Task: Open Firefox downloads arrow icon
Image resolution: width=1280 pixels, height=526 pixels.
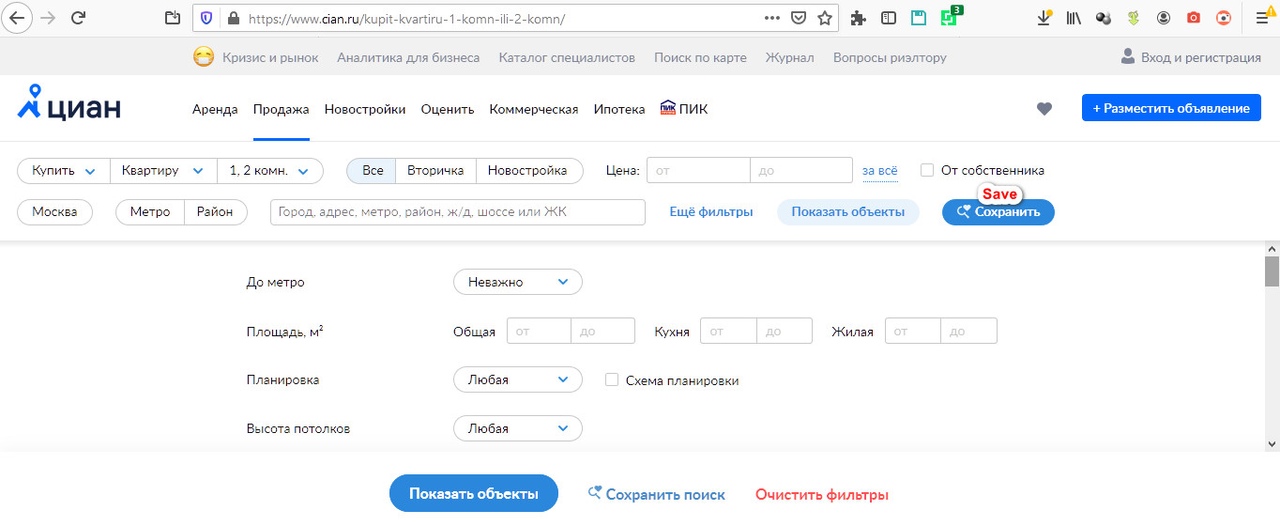Action: coord(1044,18)
